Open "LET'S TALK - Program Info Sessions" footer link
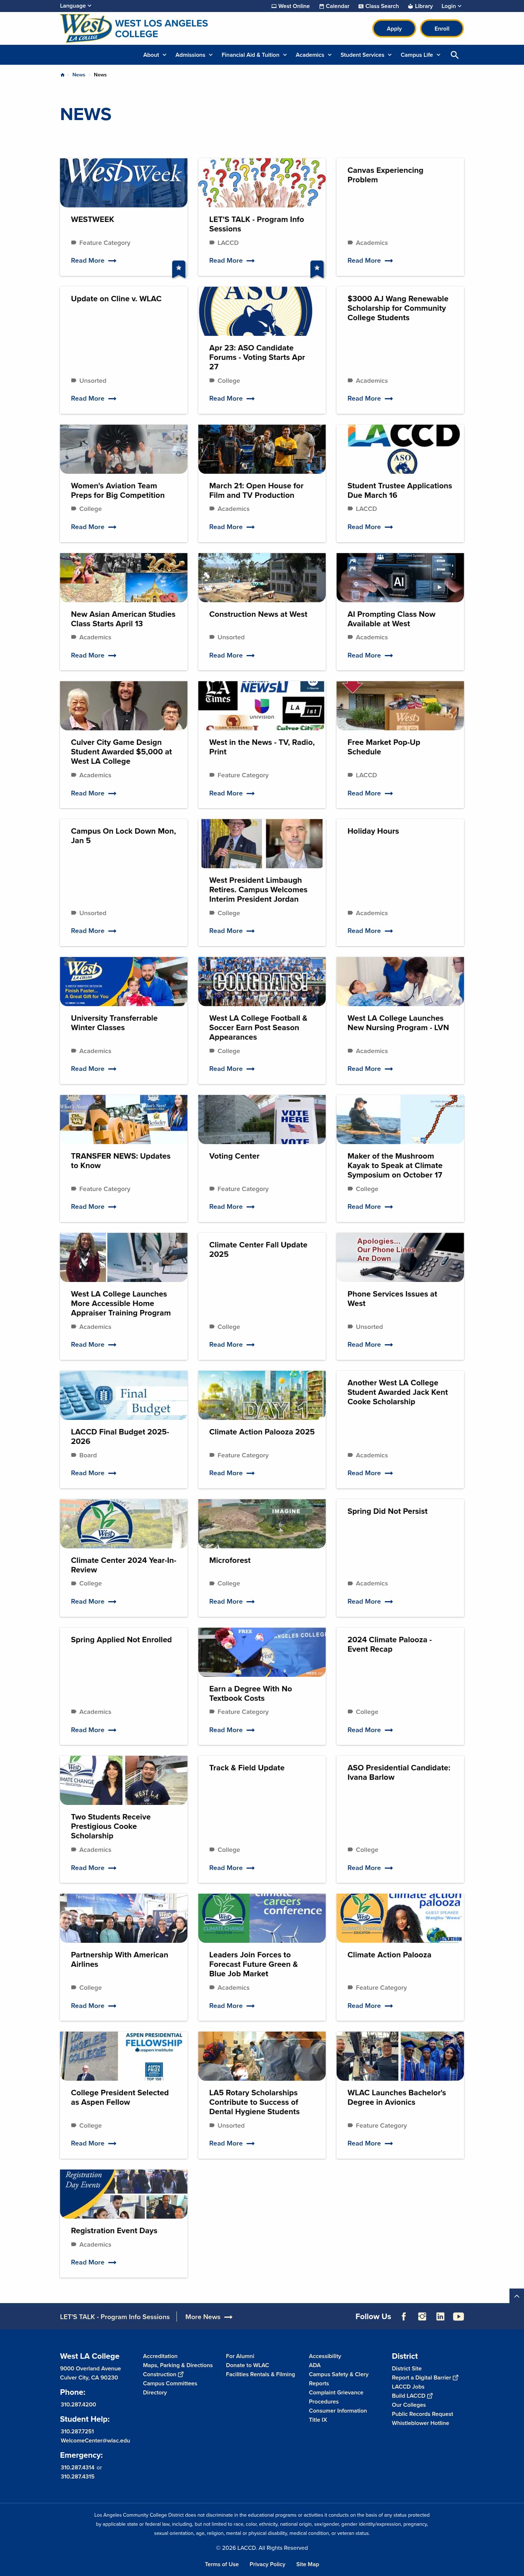The width and height of the screenshot is (524, 2576). tap(115, 2317)
